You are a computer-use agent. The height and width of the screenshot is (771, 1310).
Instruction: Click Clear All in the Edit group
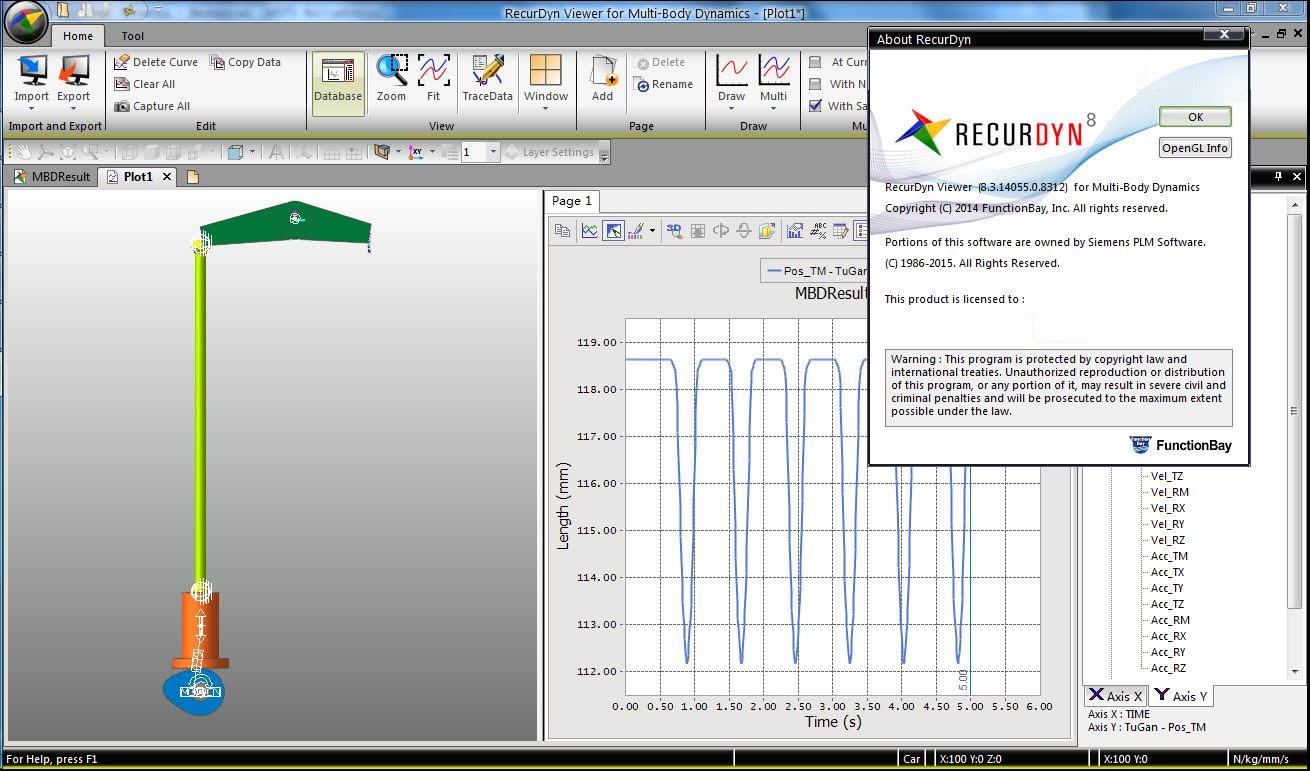coord(144,84)
